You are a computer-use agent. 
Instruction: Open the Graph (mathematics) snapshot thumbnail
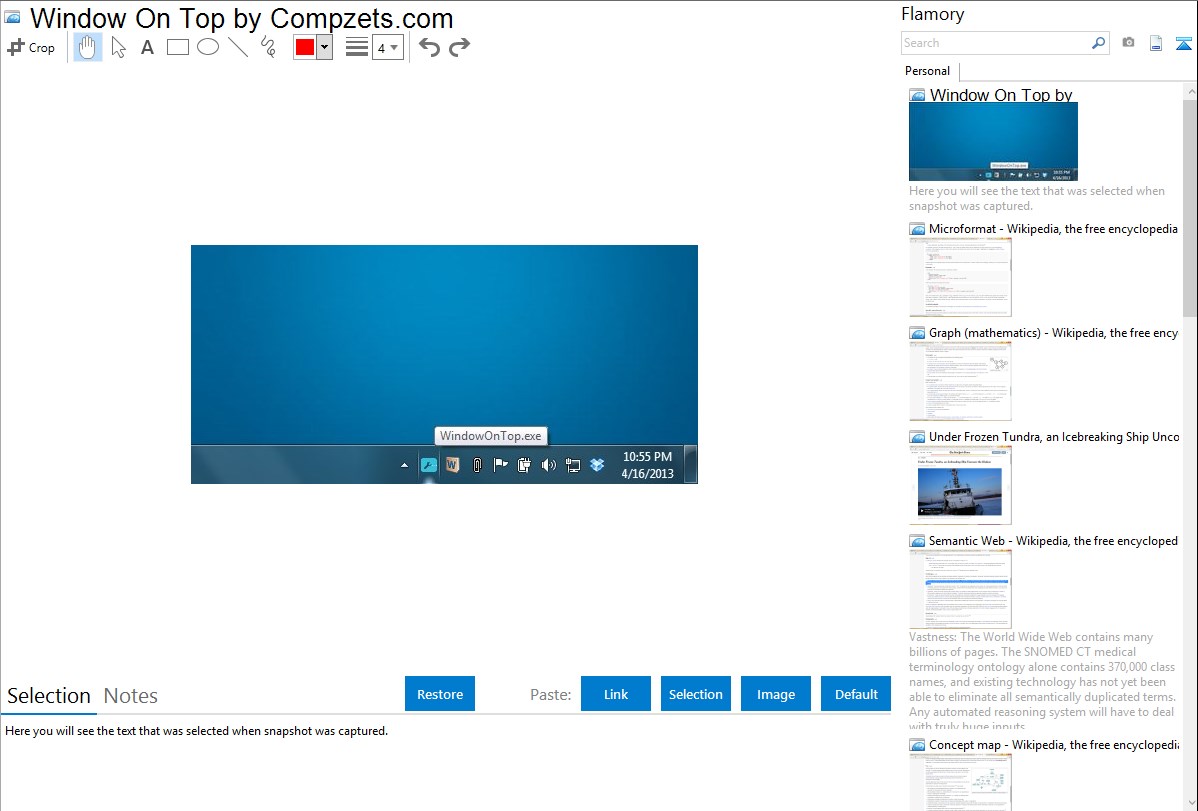click(960, 381)
